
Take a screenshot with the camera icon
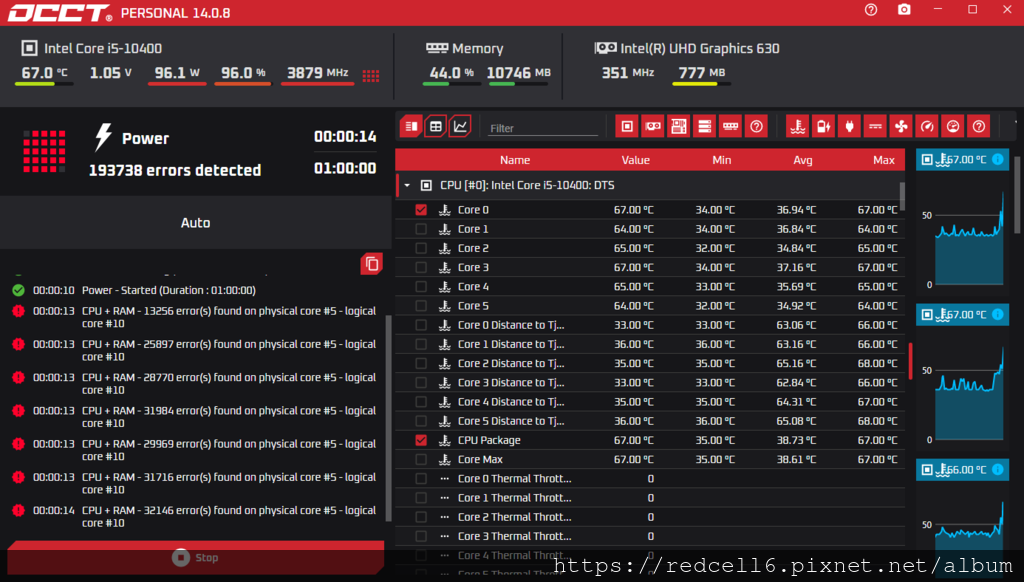coord(904,10)
